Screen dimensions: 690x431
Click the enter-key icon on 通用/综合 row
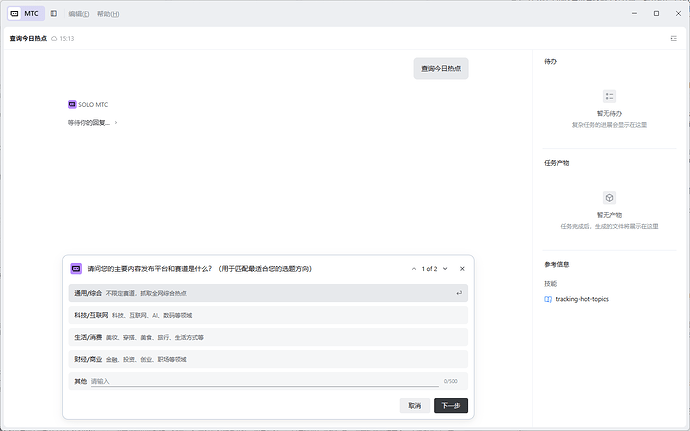tap(459, 293)
